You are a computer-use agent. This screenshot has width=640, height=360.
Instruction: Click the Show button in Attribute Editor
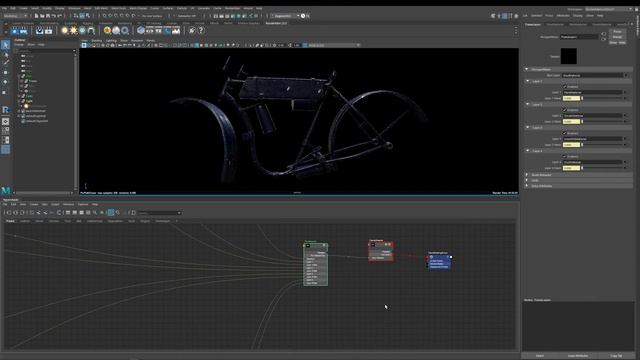(613, 42)
